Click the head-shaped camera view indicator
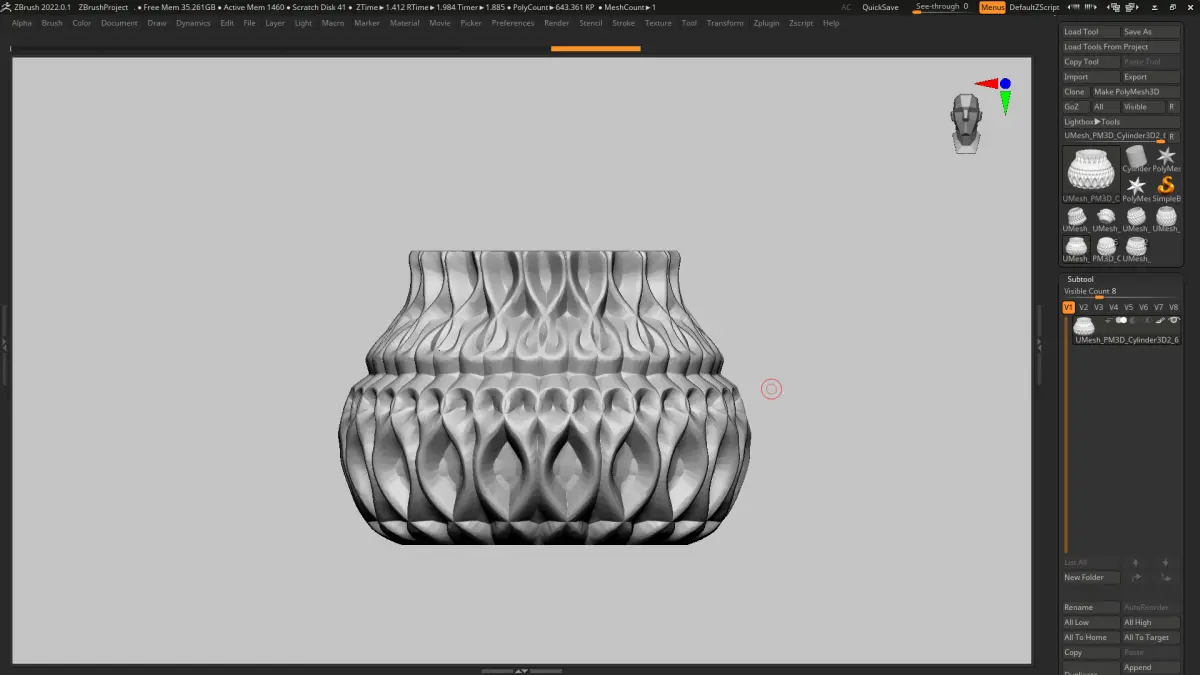Image resolution: width=1200 pixels, height=675 pixels. 966,123
